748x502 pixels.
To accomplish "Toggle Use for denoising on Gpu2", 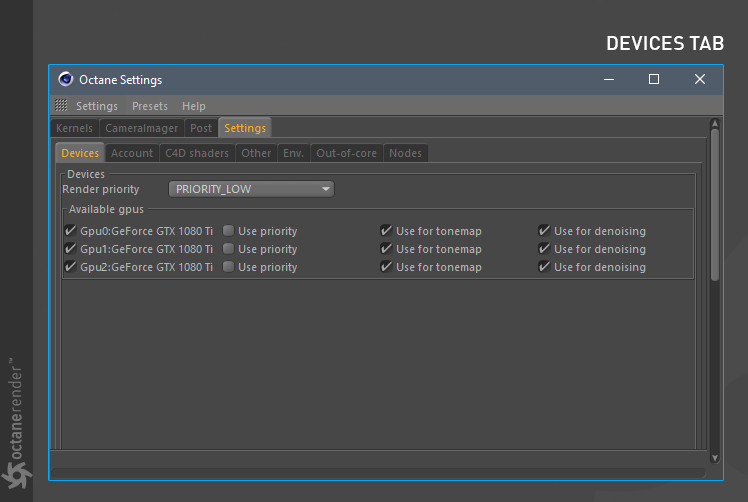I will pos(544,267).
